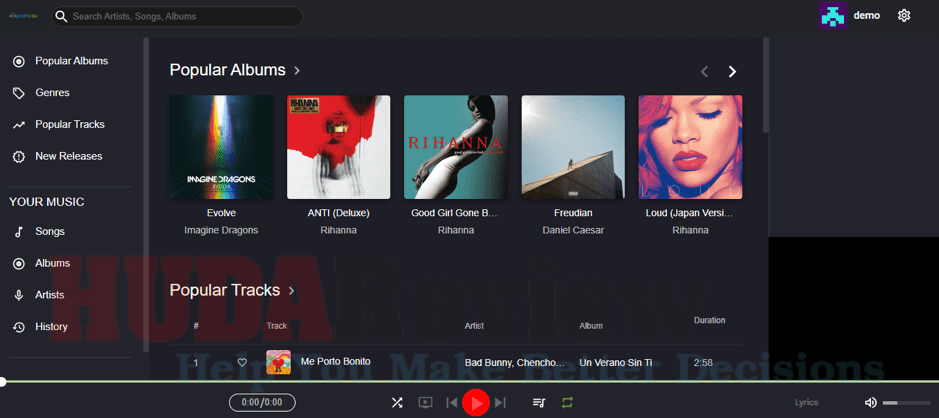Focus the Search Artists, Songs, Albums field
This screenshot has width=939, height=418.
(x=177, y=16)
